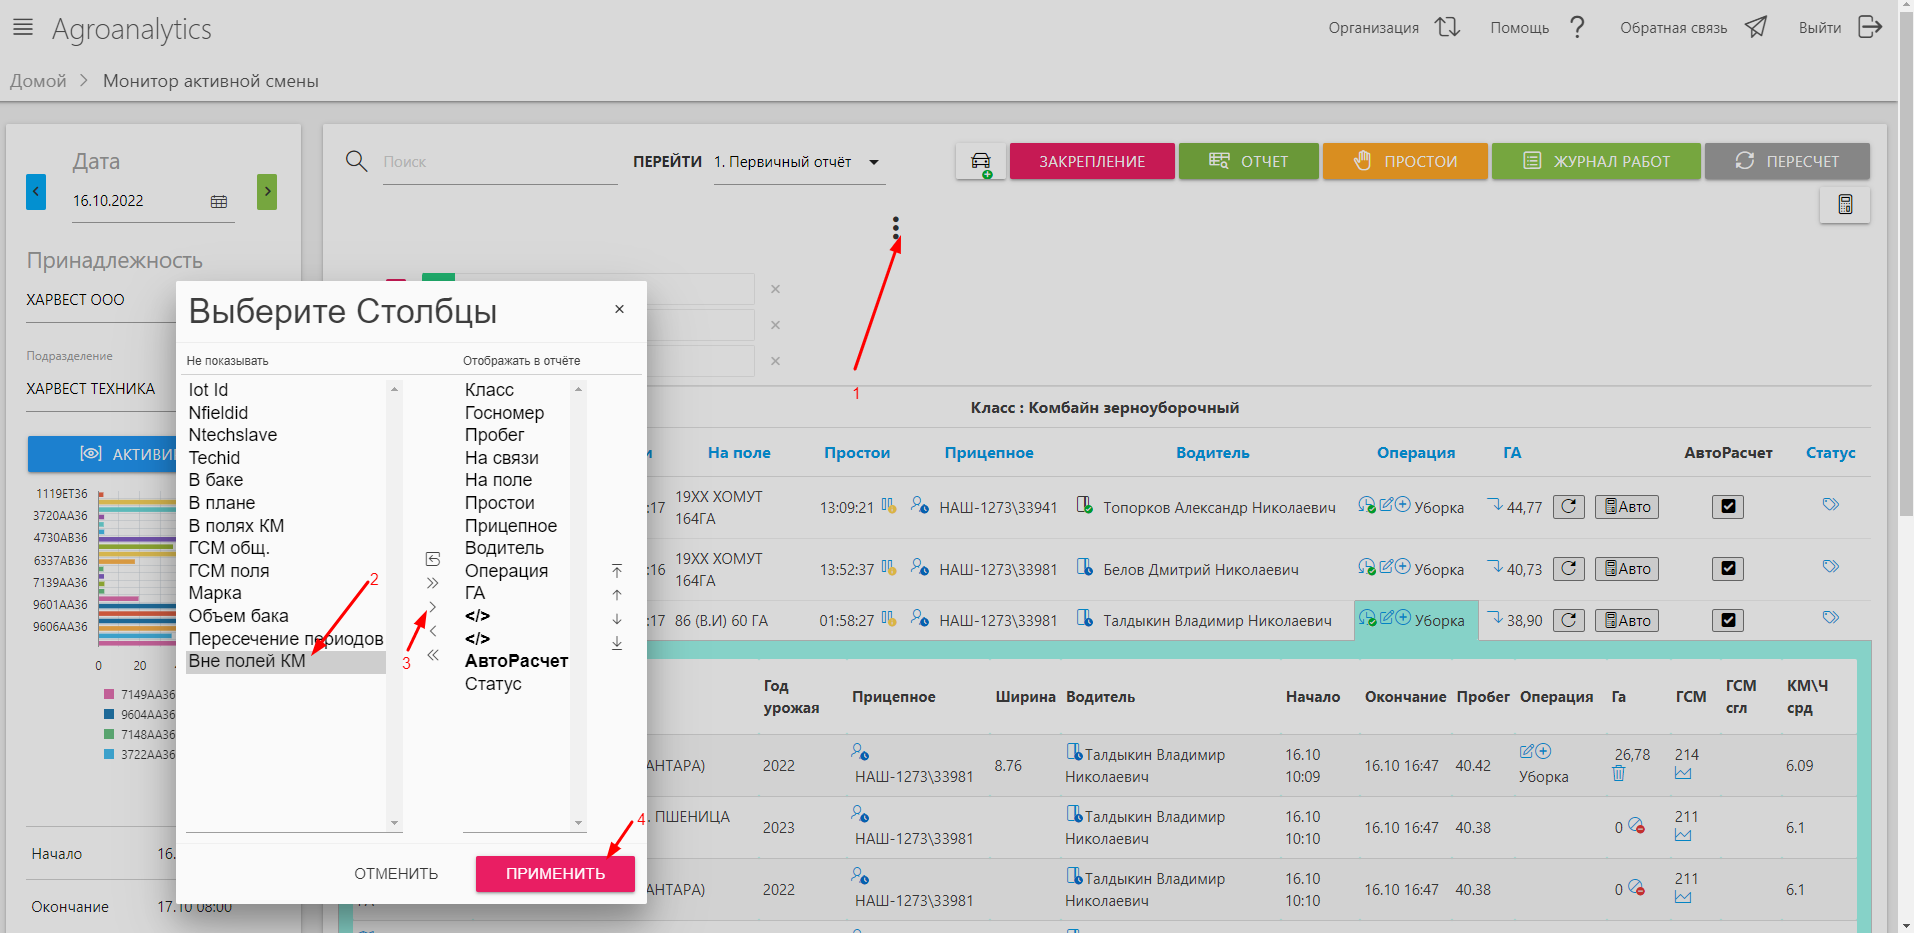Viewport: 1914px width, 933px height.
Task: Toggle АвтоРасчет checkbox for Топорков row
Action: click(1727, 507)
